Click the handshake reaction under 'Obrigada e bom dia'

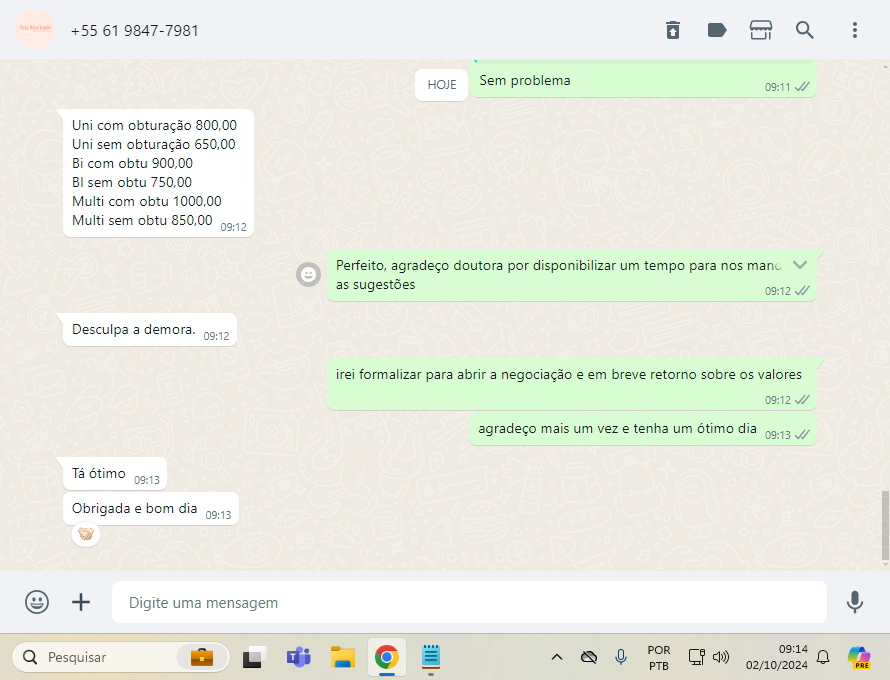pyautogui.click(x=86, y=535)
